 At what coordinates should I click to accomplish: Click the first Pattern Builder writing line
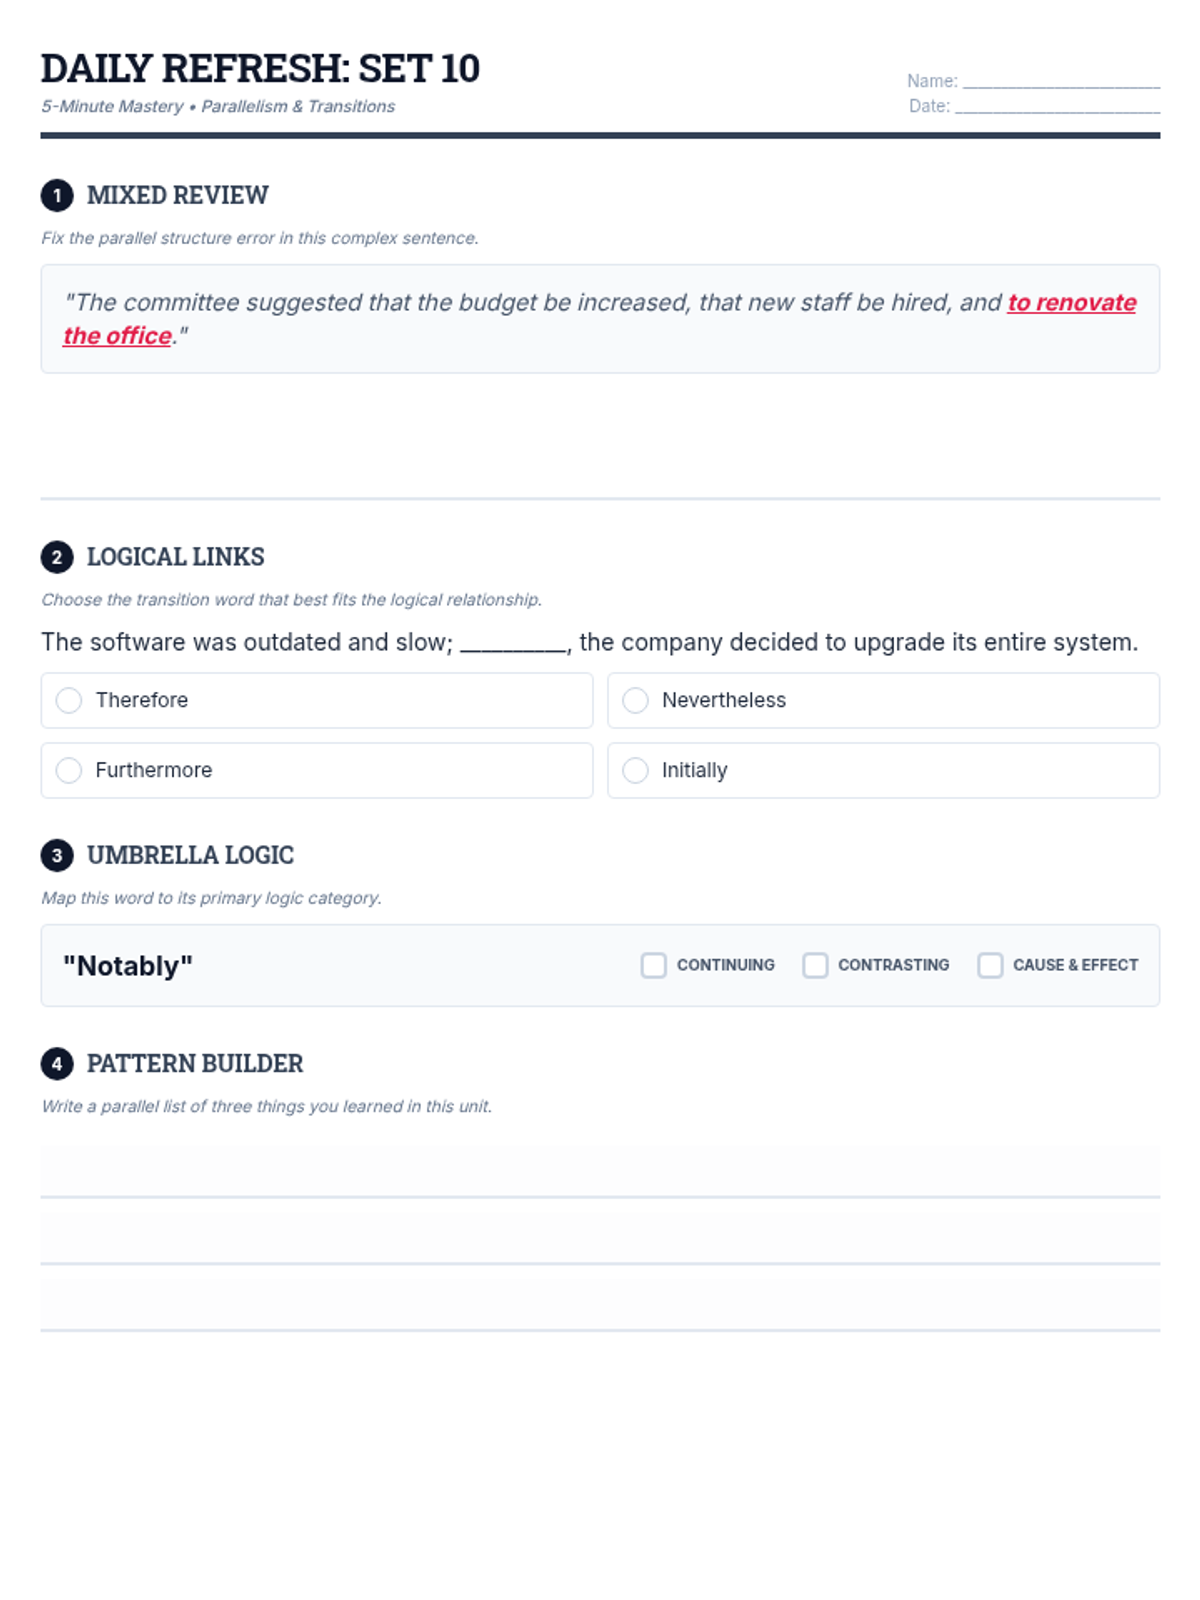pos(600,1172)
